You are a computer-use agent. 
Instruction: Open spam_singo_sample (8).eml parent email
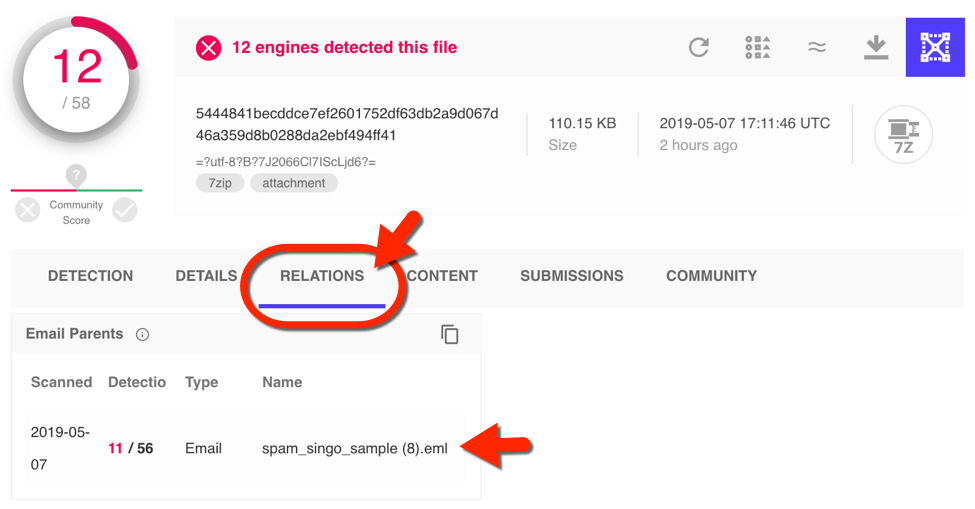[354, 449]
